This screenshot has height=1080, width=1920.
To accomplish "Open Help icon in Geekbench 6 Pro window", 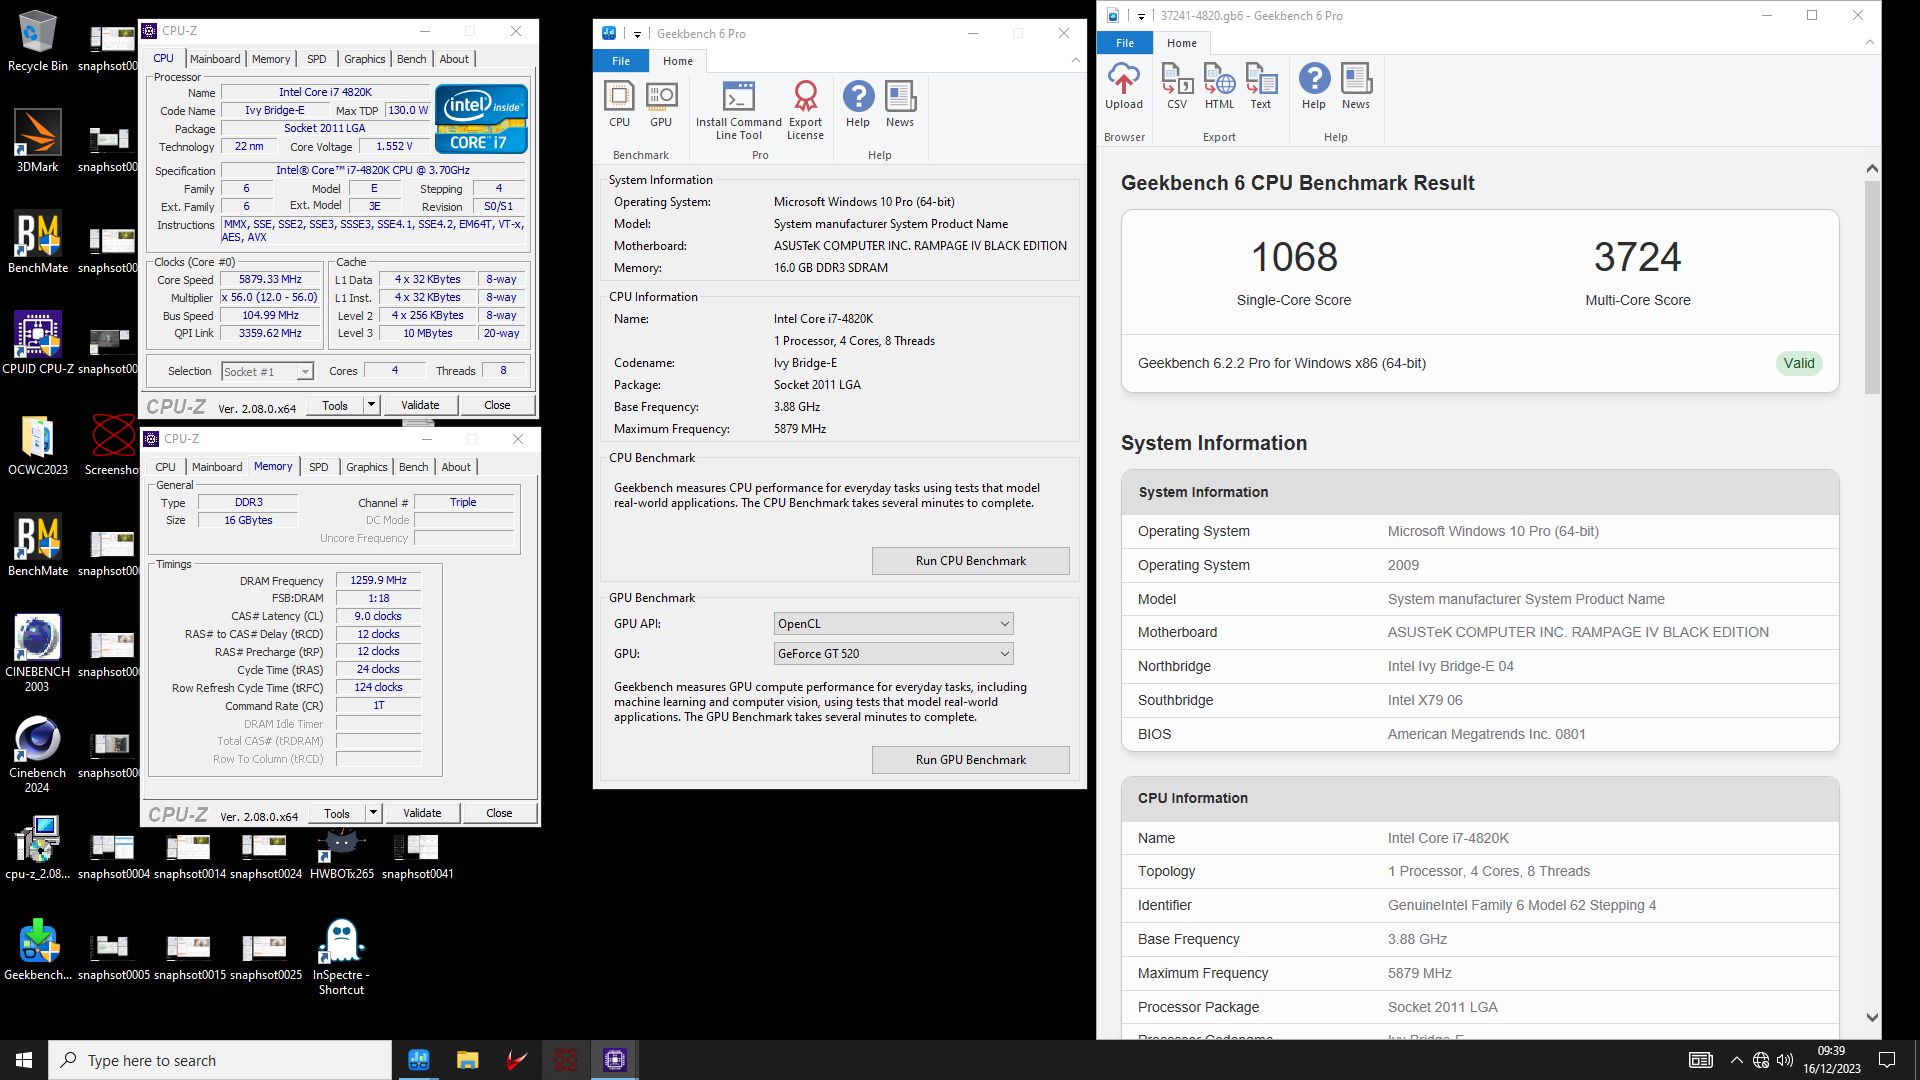I will coord(858,104).
